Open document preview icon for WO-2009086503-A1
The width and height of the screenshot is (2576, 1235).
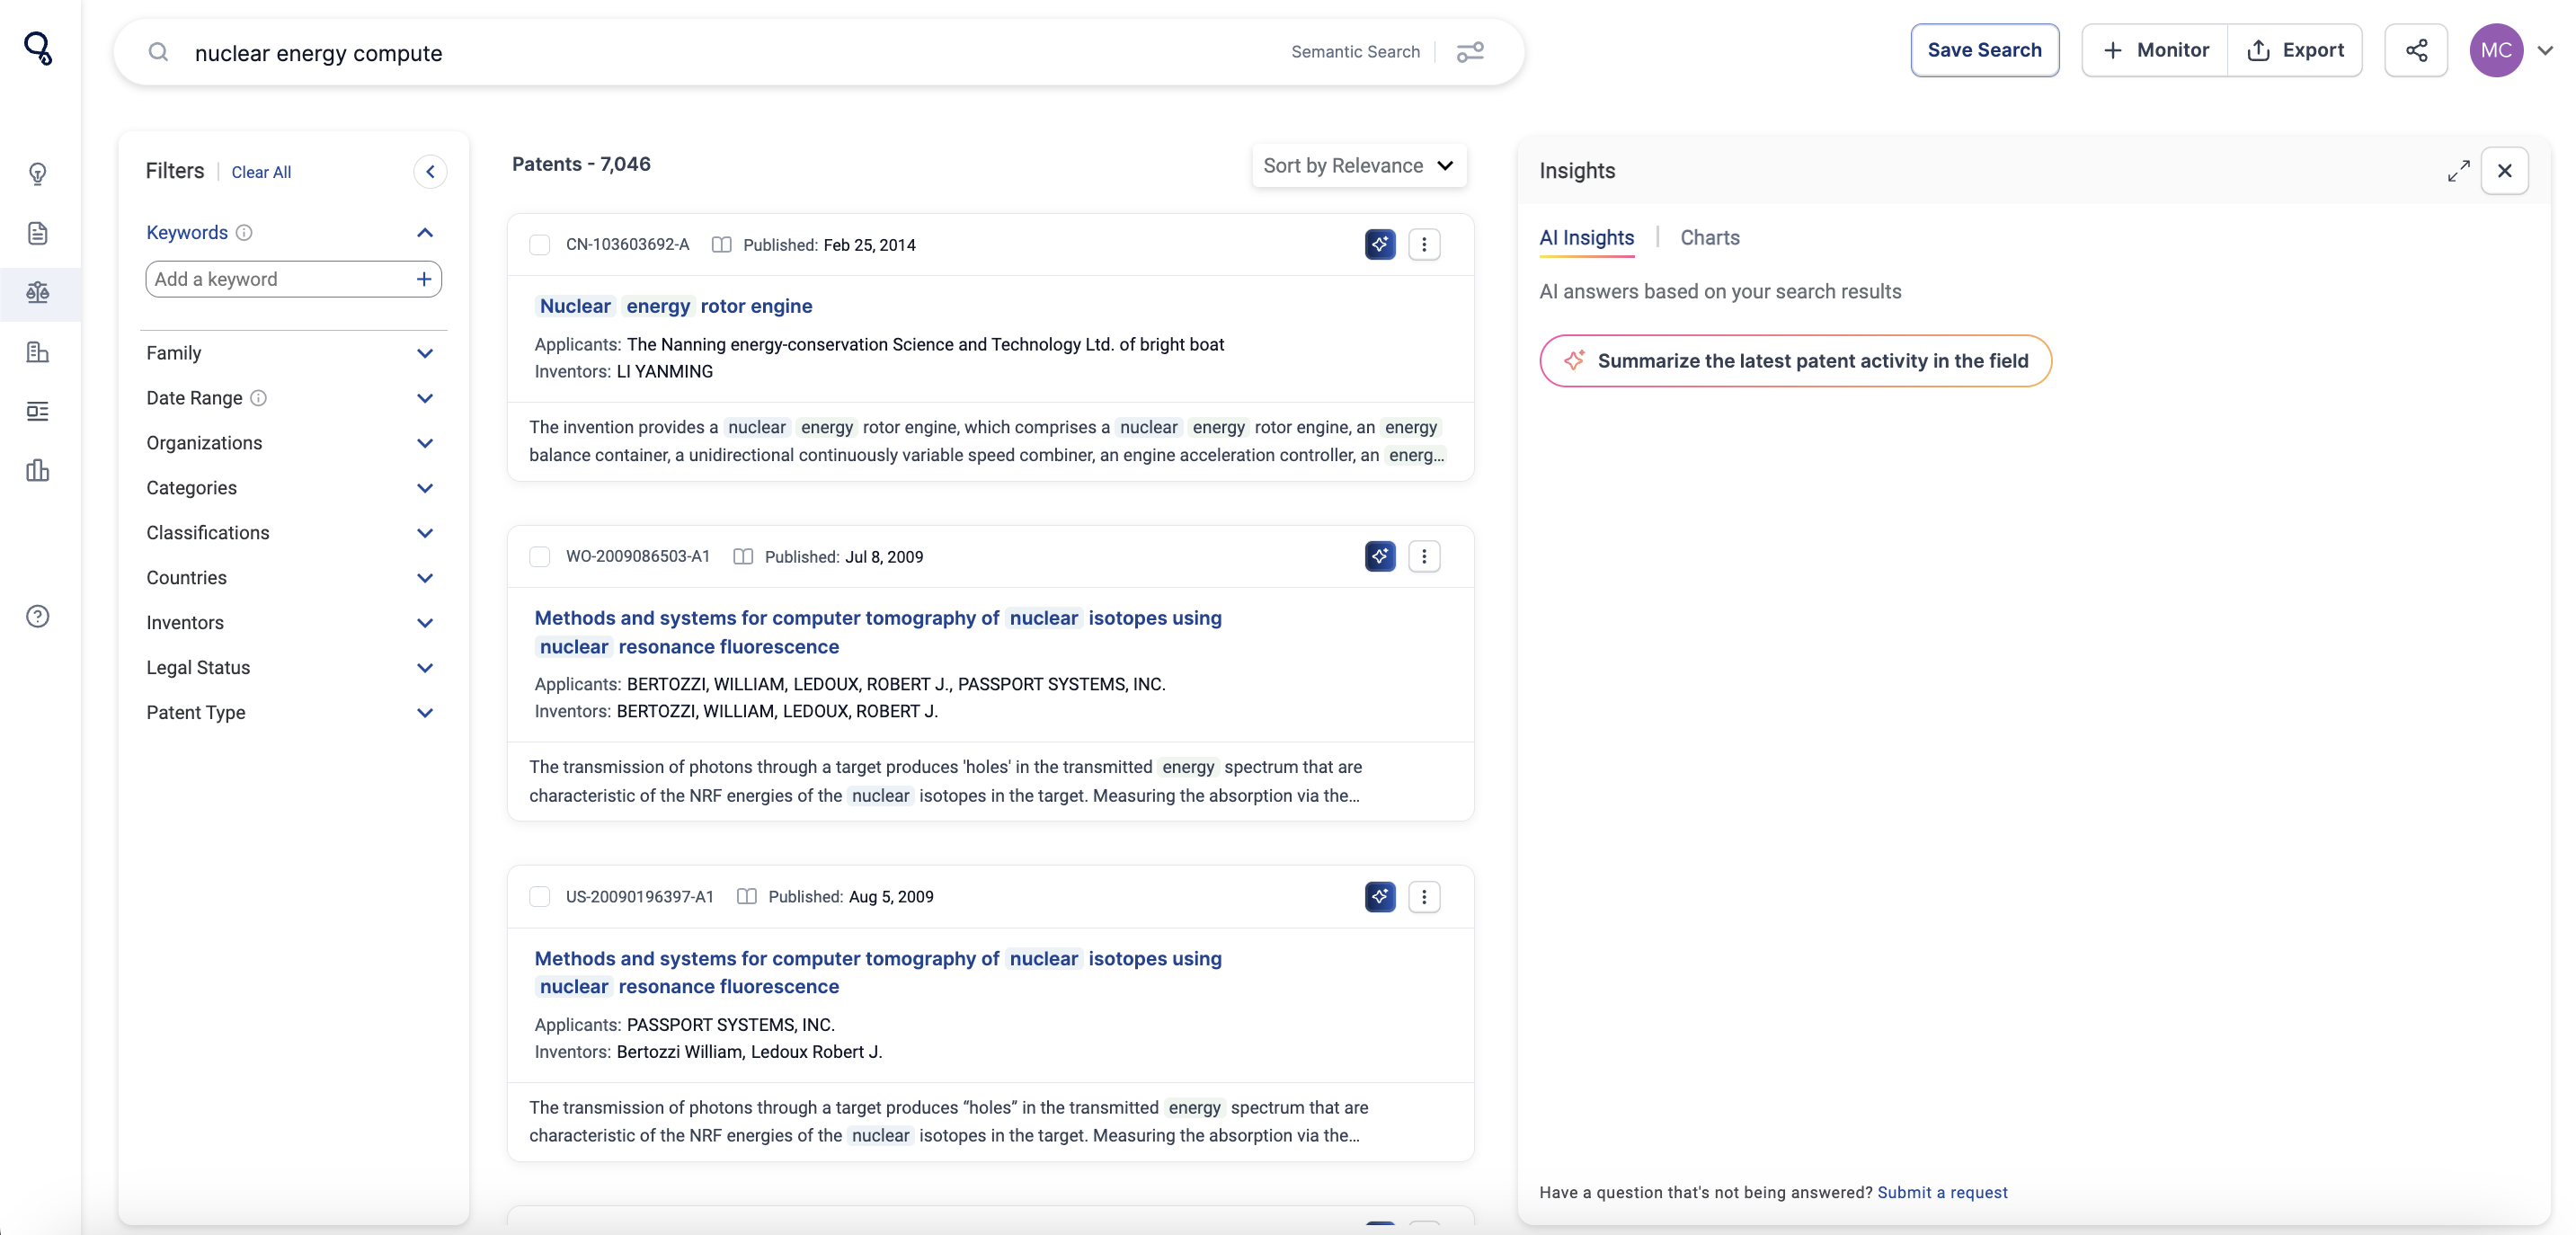click(x=743, y=557)
